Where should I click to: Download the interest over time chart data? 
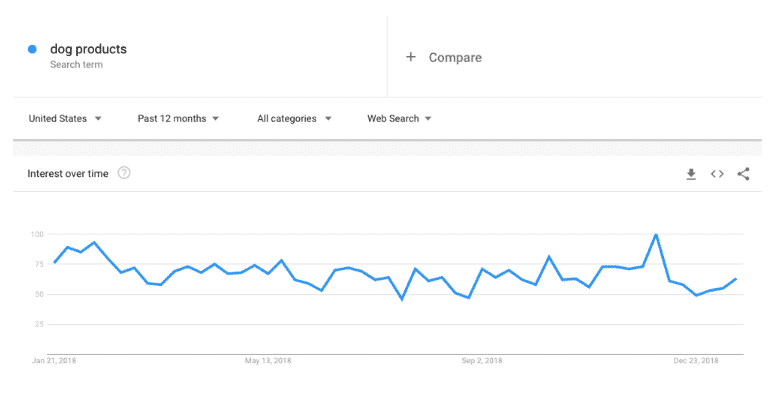691,174
